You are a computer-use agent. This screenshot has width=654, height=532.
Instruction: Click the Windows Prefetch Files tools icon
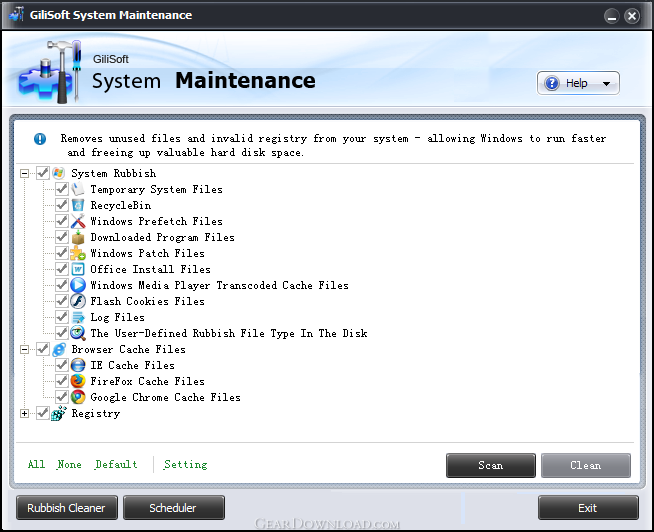click(78, 221)
